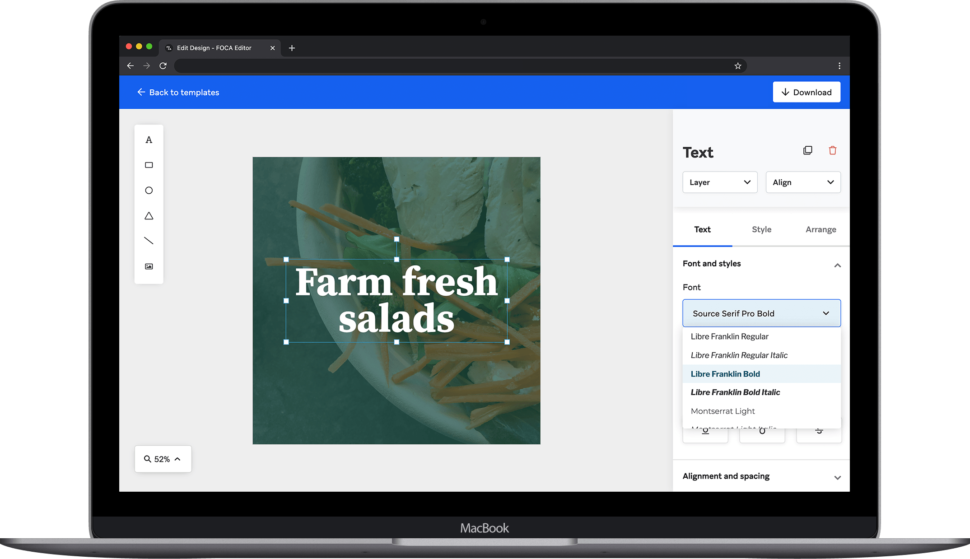Open the browser's three-dot menu
The height and width of the screenshot is (559, 970).
coord(839,66)
